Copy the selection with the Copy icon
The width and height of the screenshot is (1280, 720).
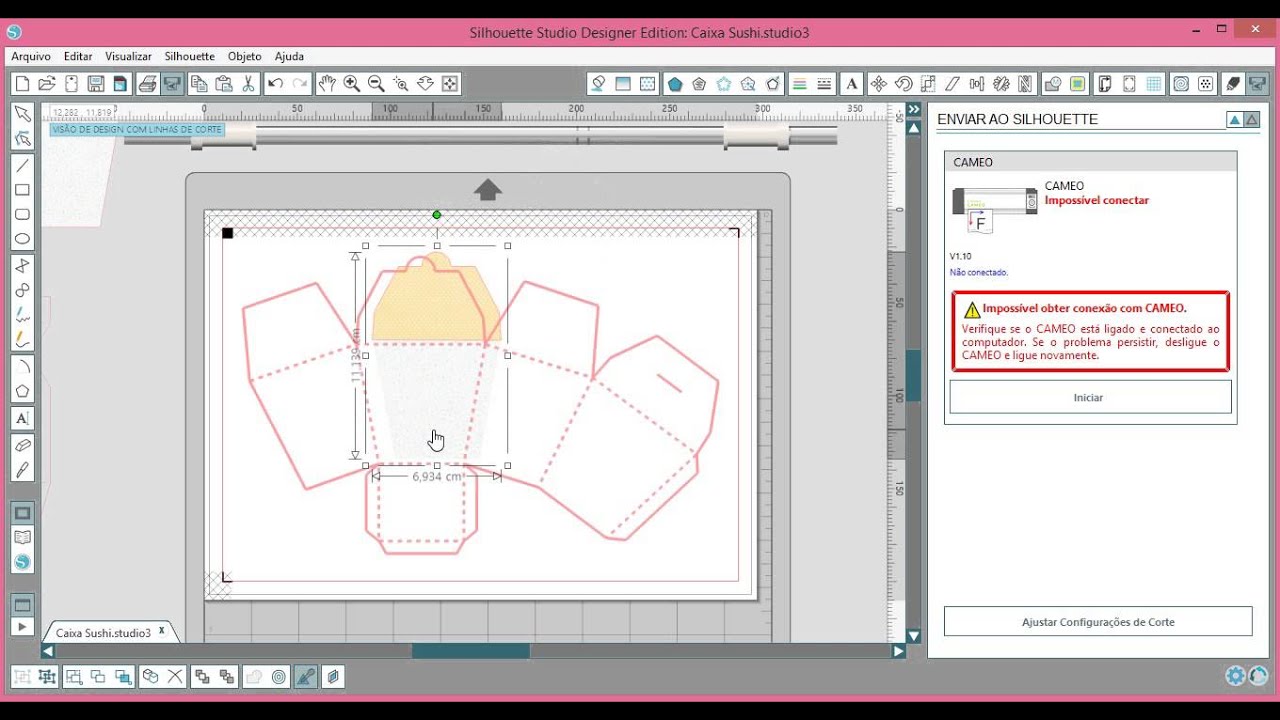tap(199, 84)
